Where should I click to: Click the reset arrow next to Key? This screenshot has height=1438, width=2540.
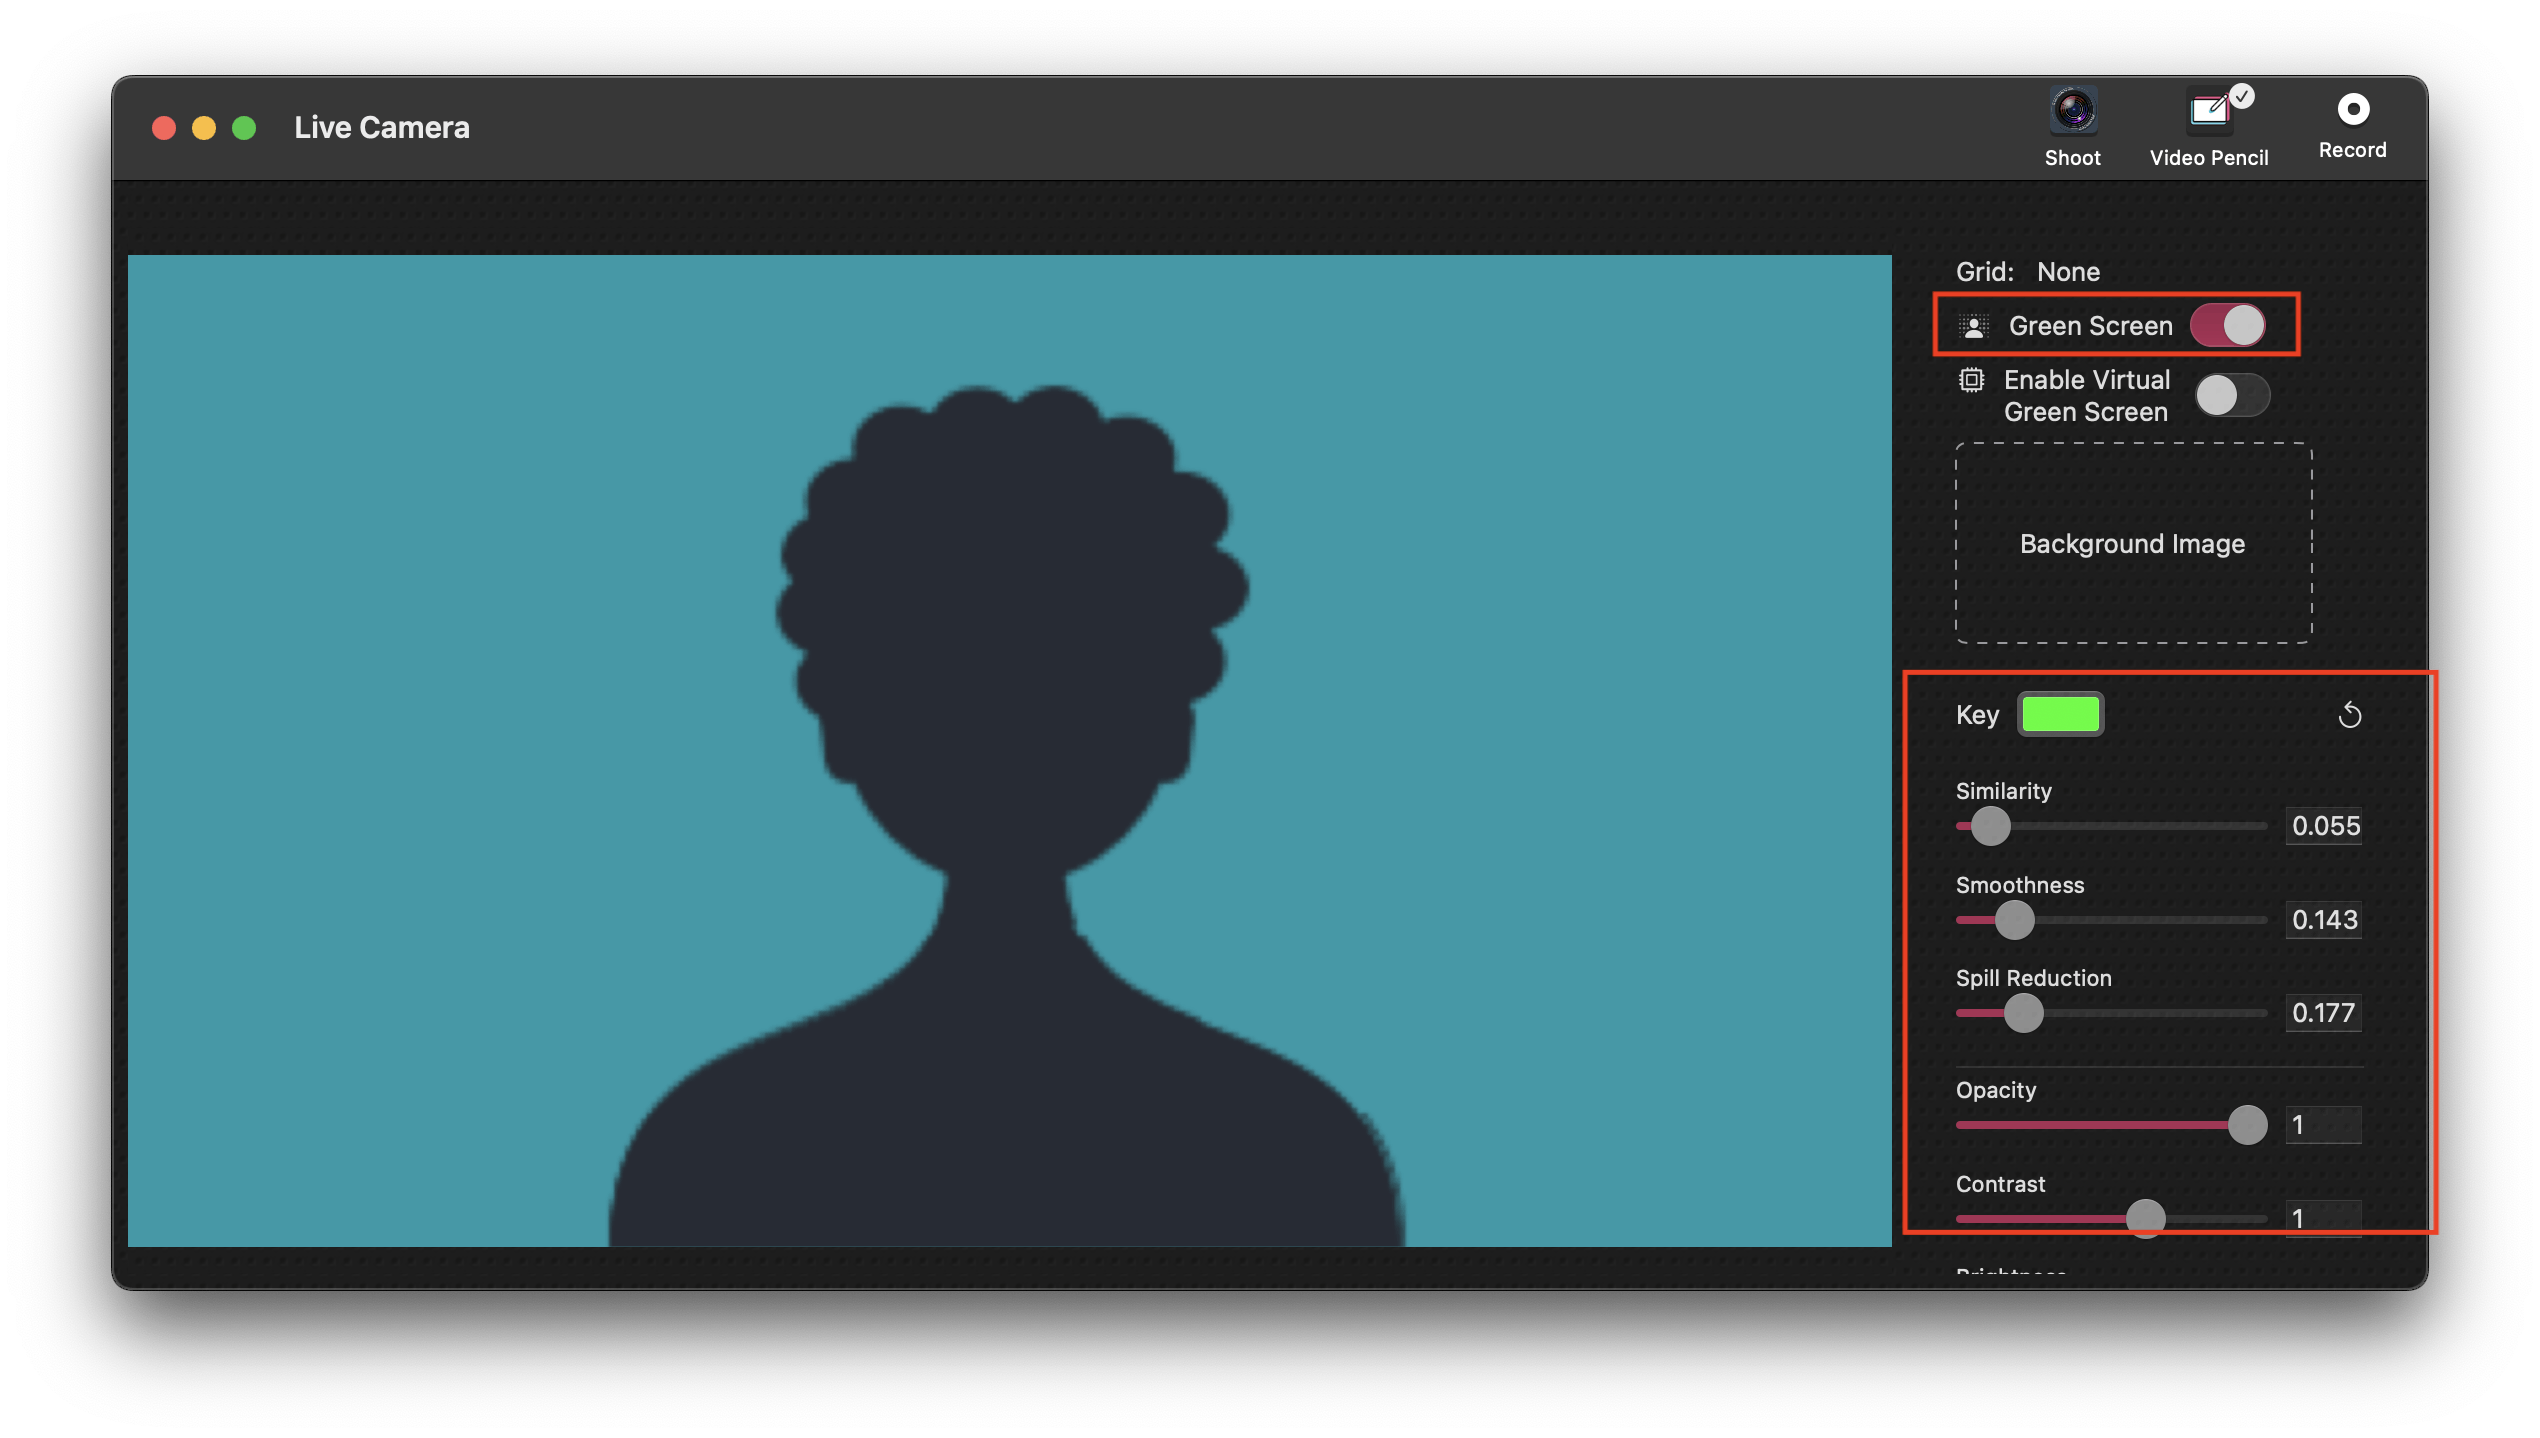[x=2349, y=716]
